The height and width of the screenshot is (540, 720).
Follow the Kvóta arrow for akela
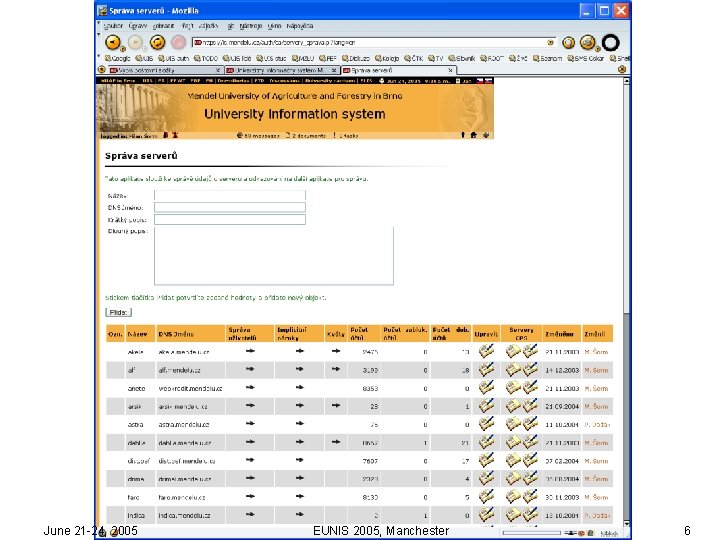click(x=336, y=351)
